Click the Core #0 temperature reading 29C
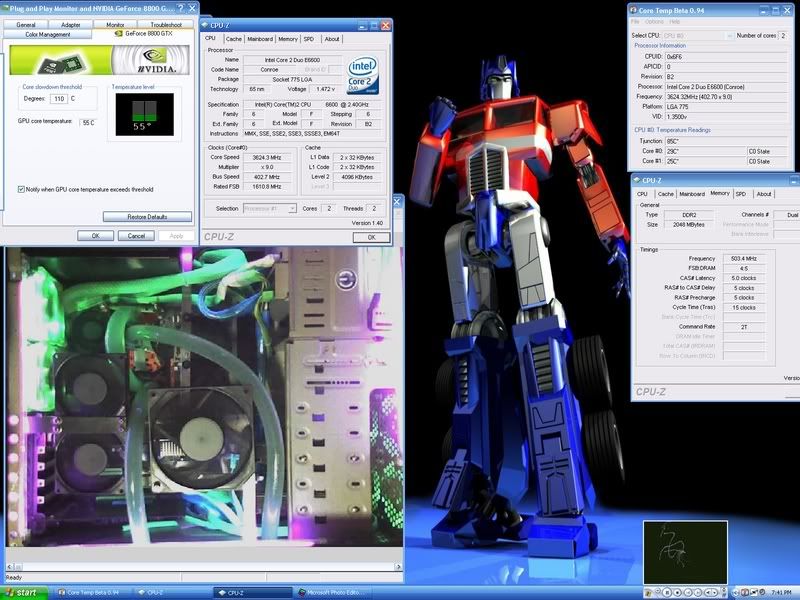The height and width of the screenshot is (600, 800). [705, 151]
